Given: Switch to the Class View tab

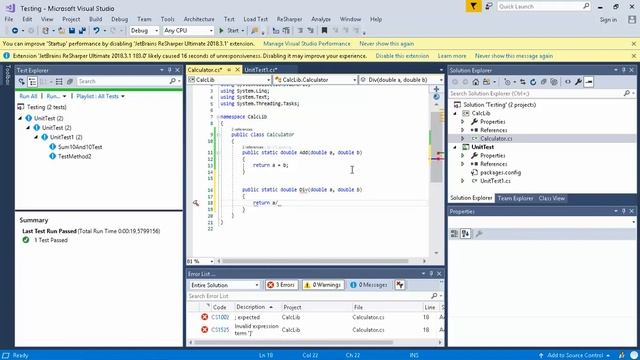Looking at the screenshot, I should click(551, 198).
